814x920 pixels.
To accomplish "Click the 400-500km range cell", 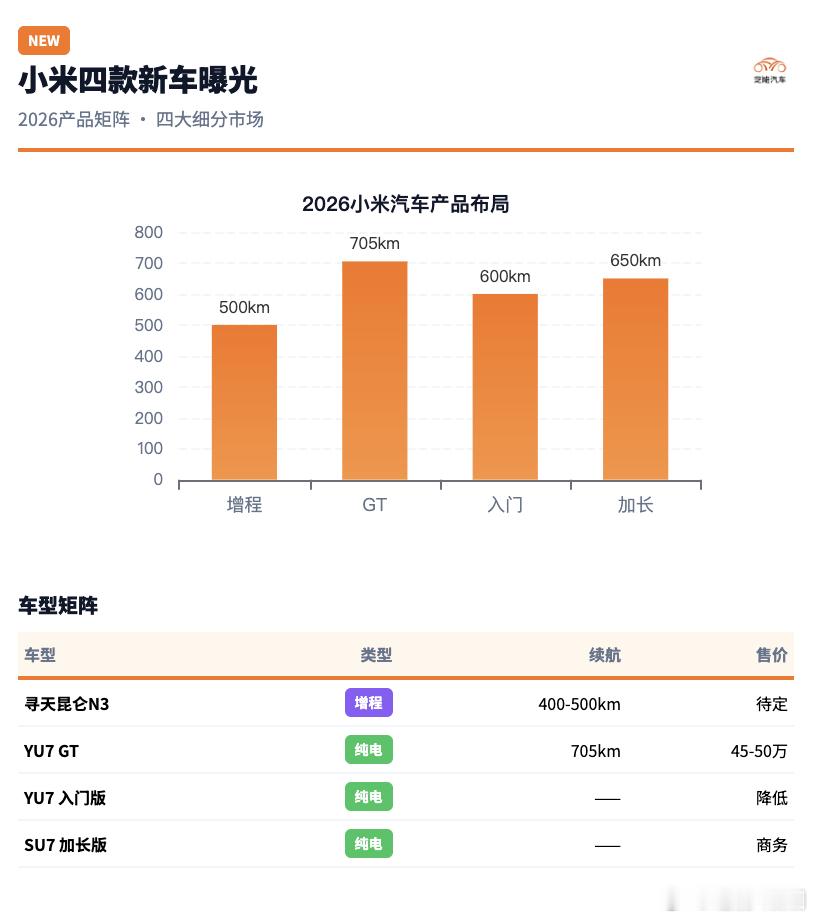I will (579, 704).
